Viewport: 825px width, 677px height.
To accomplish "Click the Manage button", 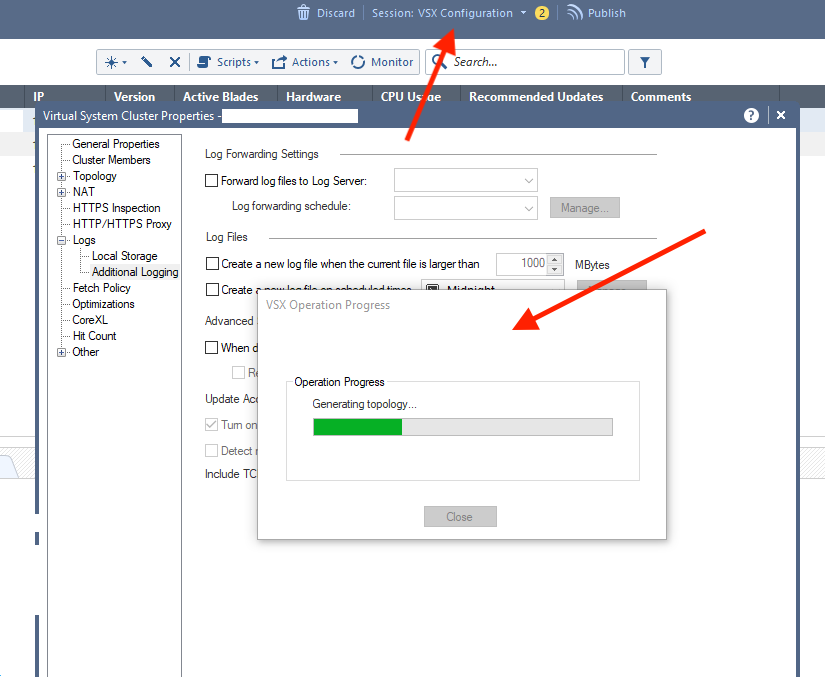I will tap(585, 208).
